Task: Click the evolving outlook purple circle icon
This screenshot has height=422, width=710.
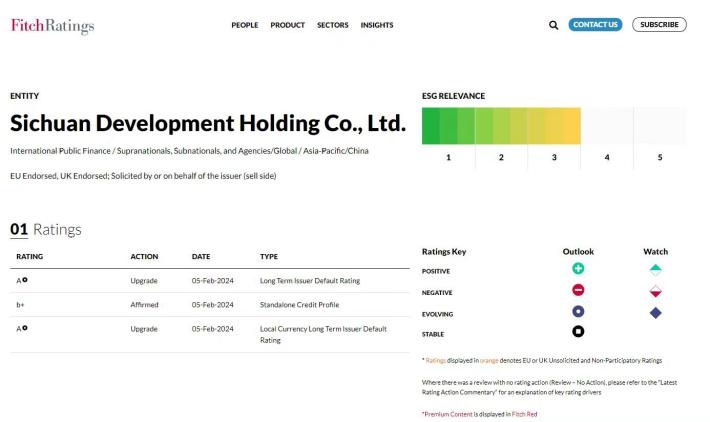Action: tap(578, 312)
